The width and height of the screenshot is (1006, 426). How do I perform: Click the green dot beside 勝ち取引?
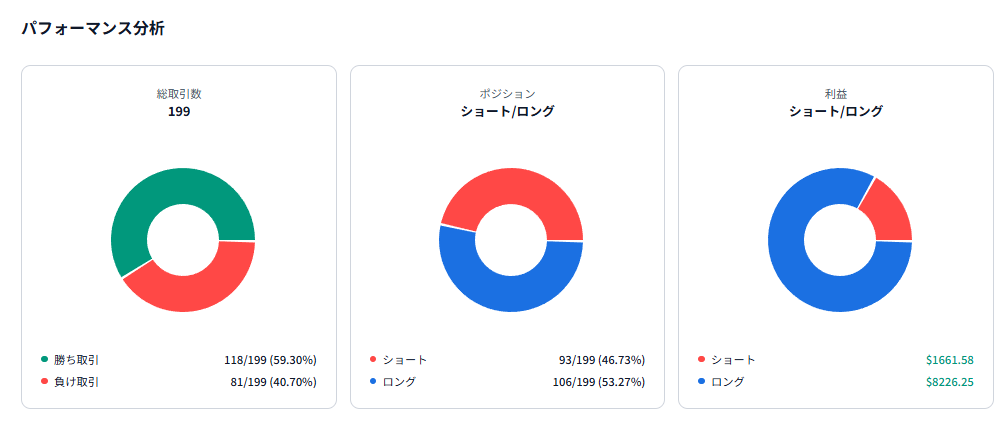click(x=44, y=359)
